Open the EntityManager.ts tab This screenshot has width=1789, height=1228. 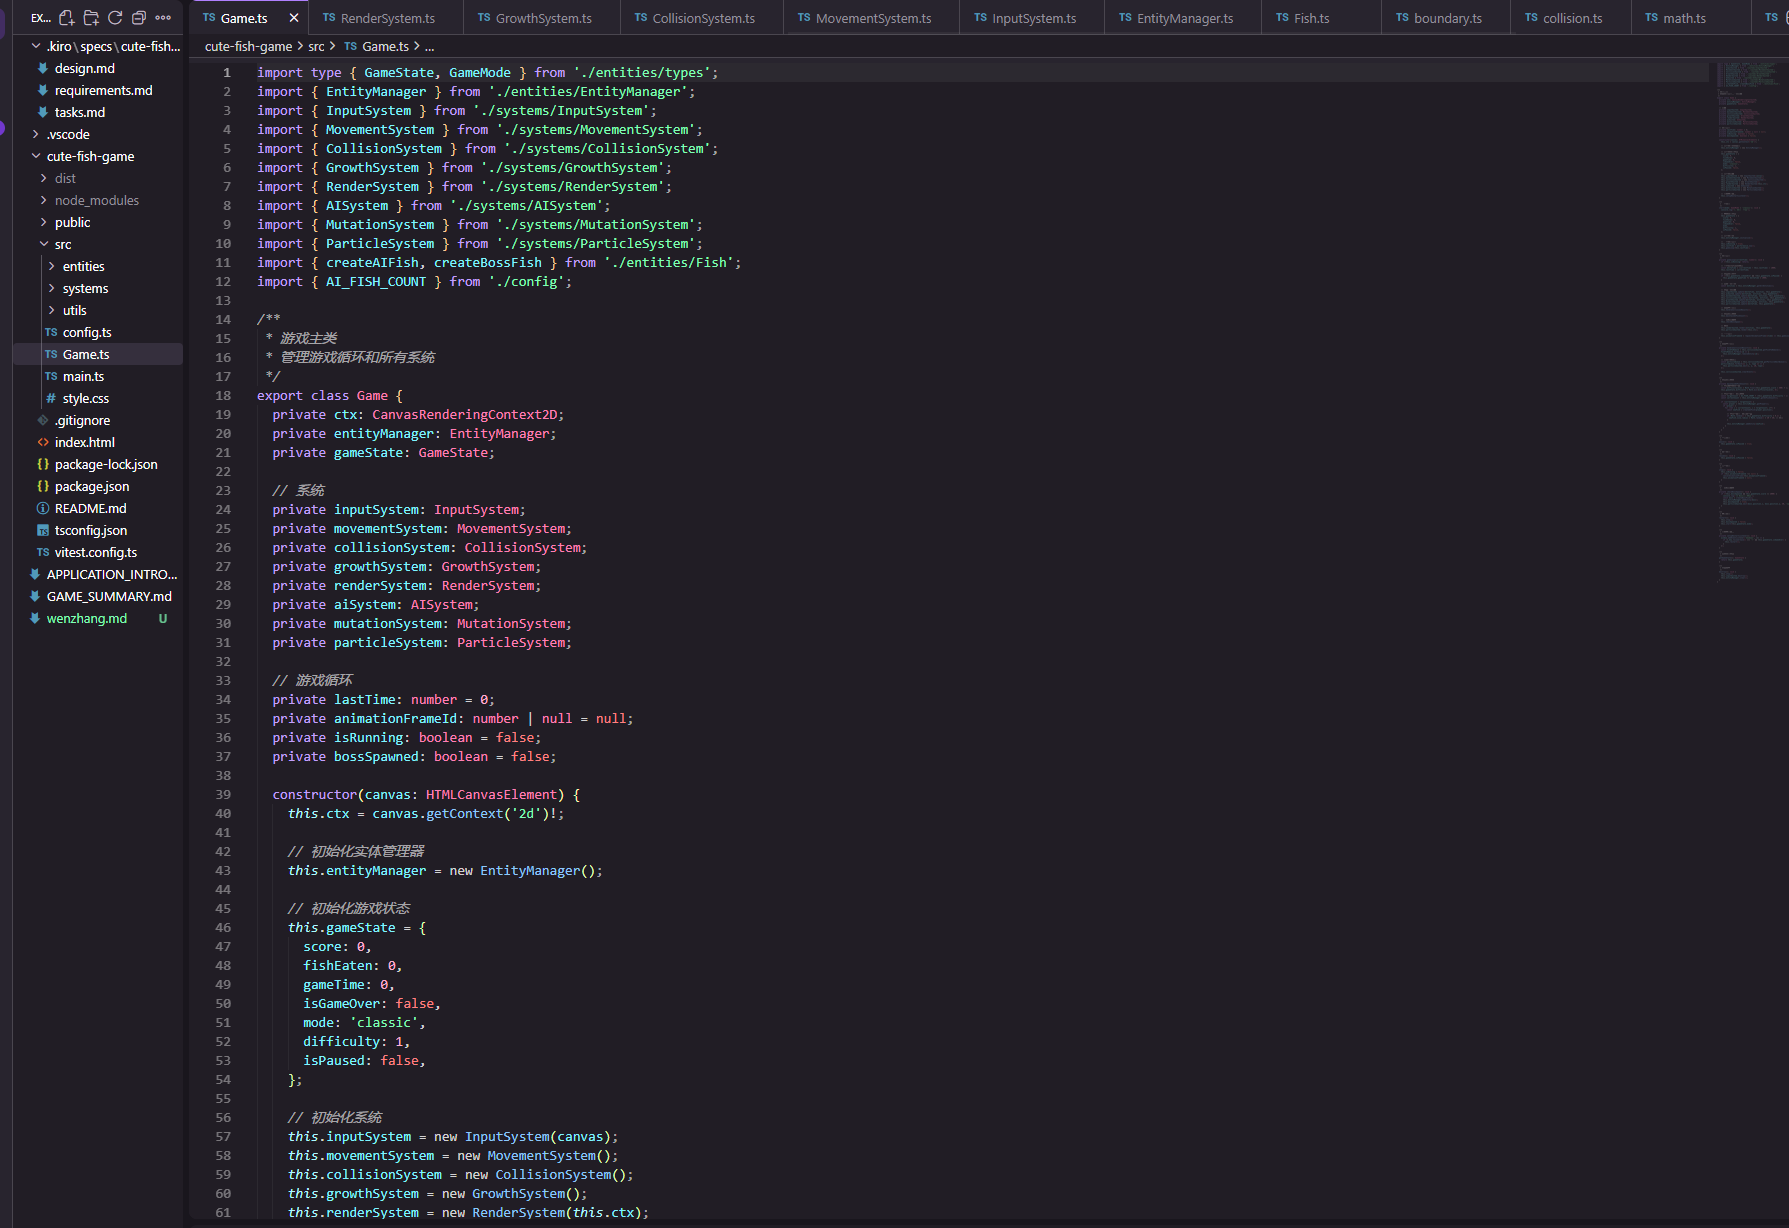(x=1184, y=18)
